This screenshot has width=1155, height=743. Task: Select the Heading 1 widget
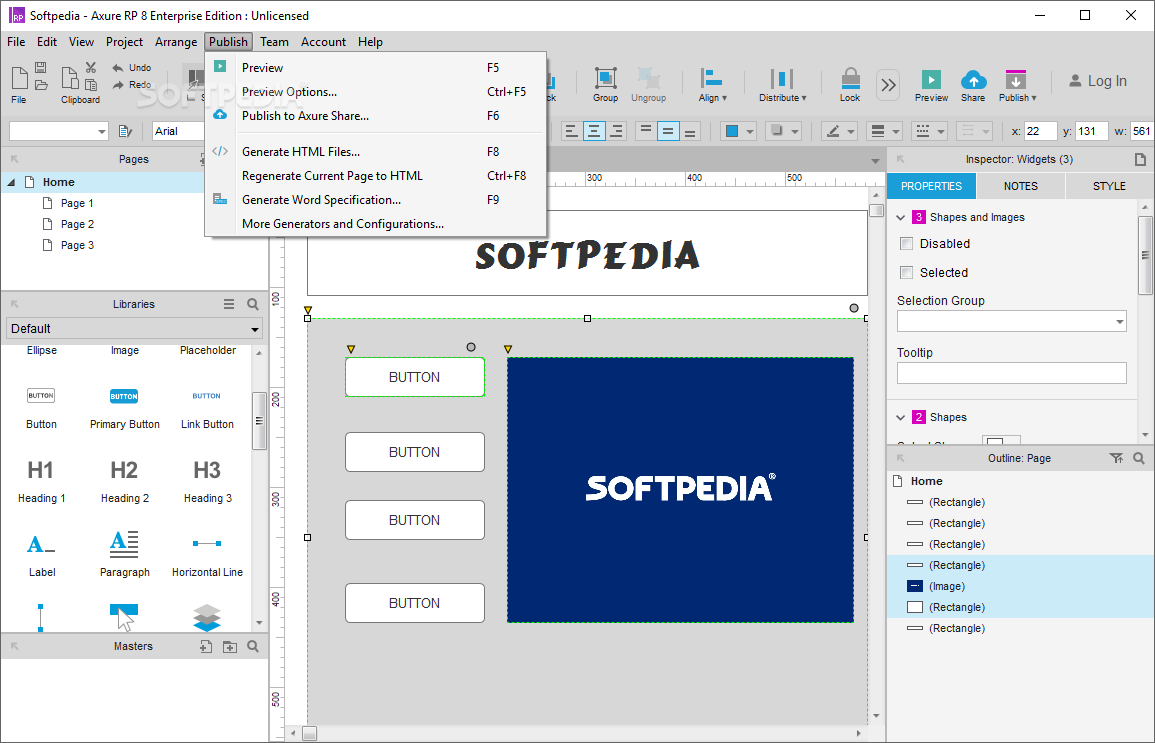41,480
